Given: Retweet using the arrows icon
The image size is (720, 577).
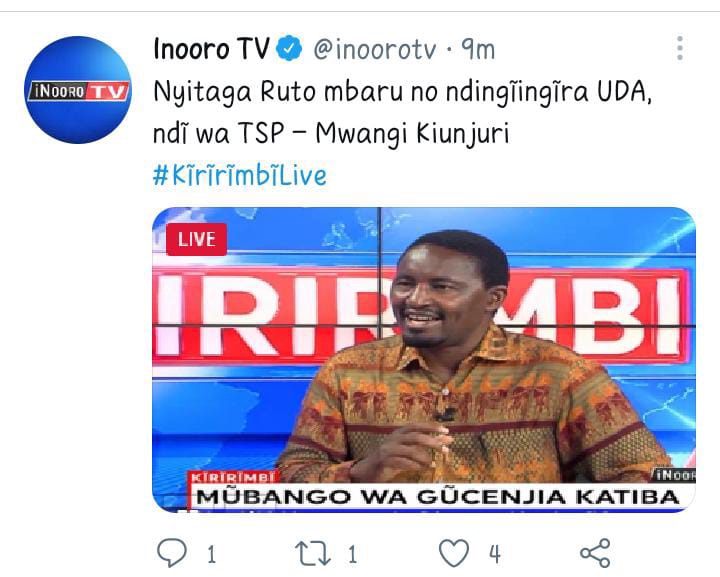Looking at the screenshot, I should (312, 553).
